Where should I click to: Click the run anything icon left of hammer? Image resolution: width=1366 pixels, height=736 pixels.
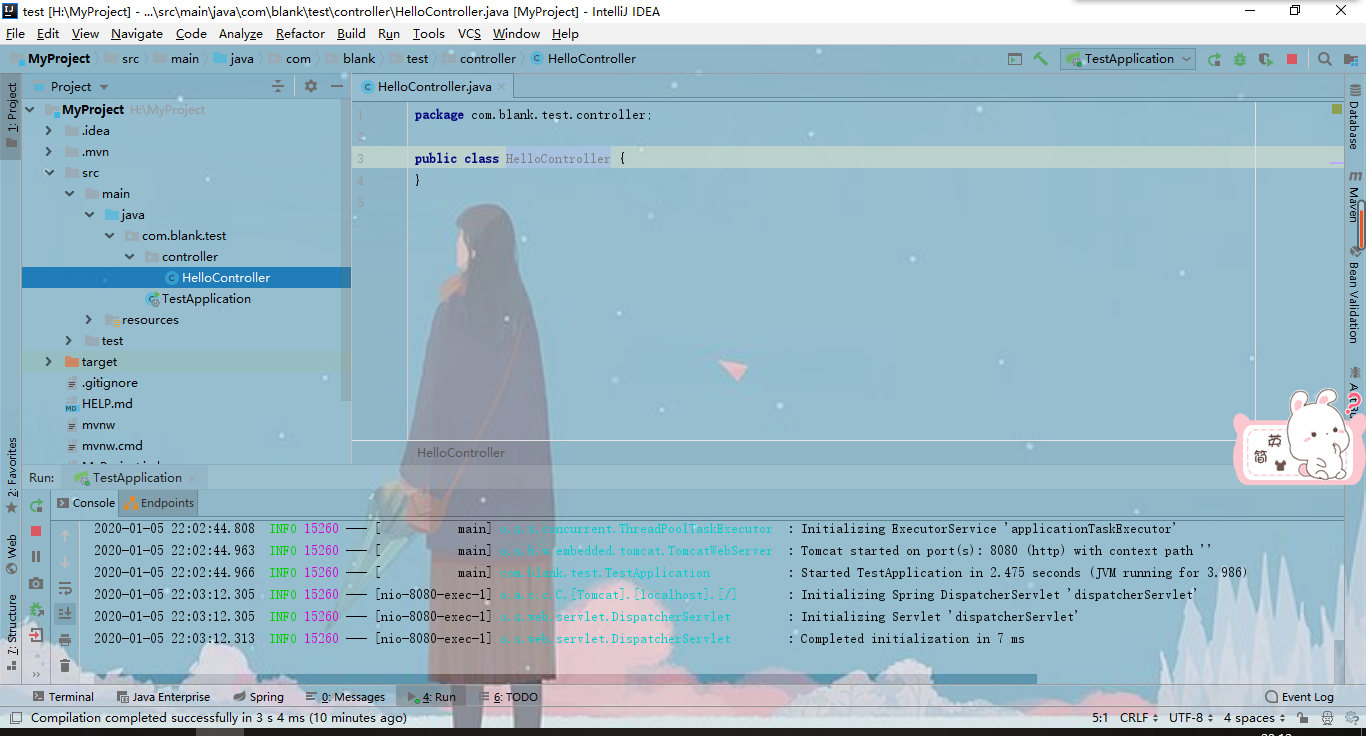pos(1015,59)
